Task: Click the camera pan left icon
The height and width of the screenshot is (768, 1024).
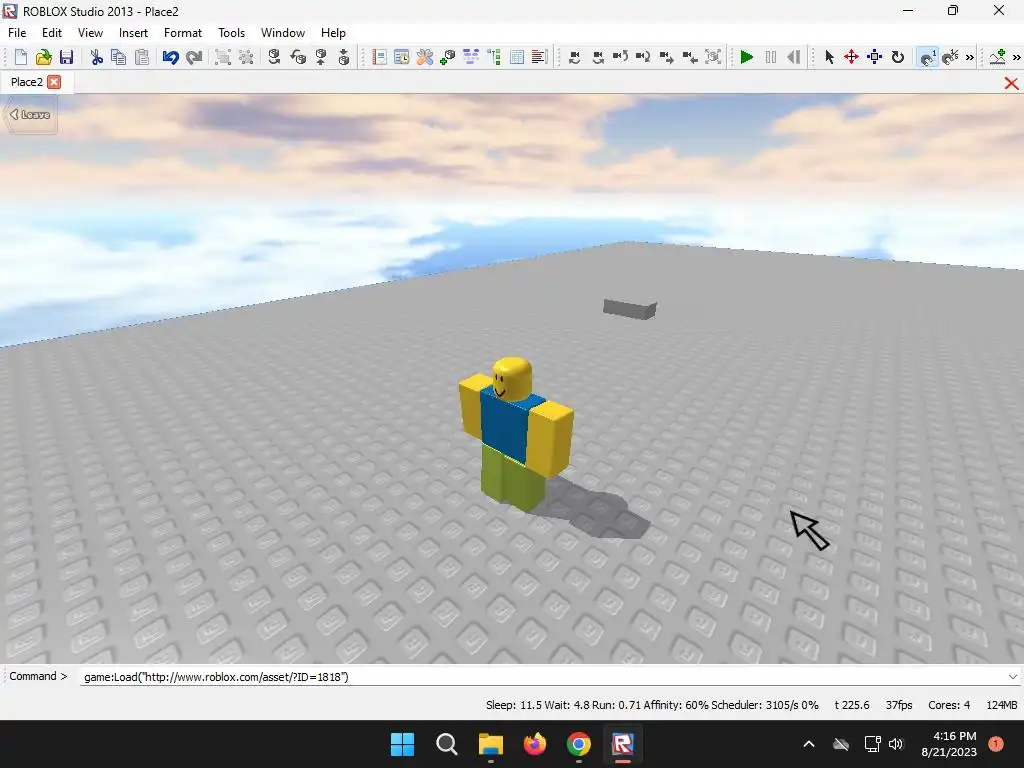Action: click(620, 57)
